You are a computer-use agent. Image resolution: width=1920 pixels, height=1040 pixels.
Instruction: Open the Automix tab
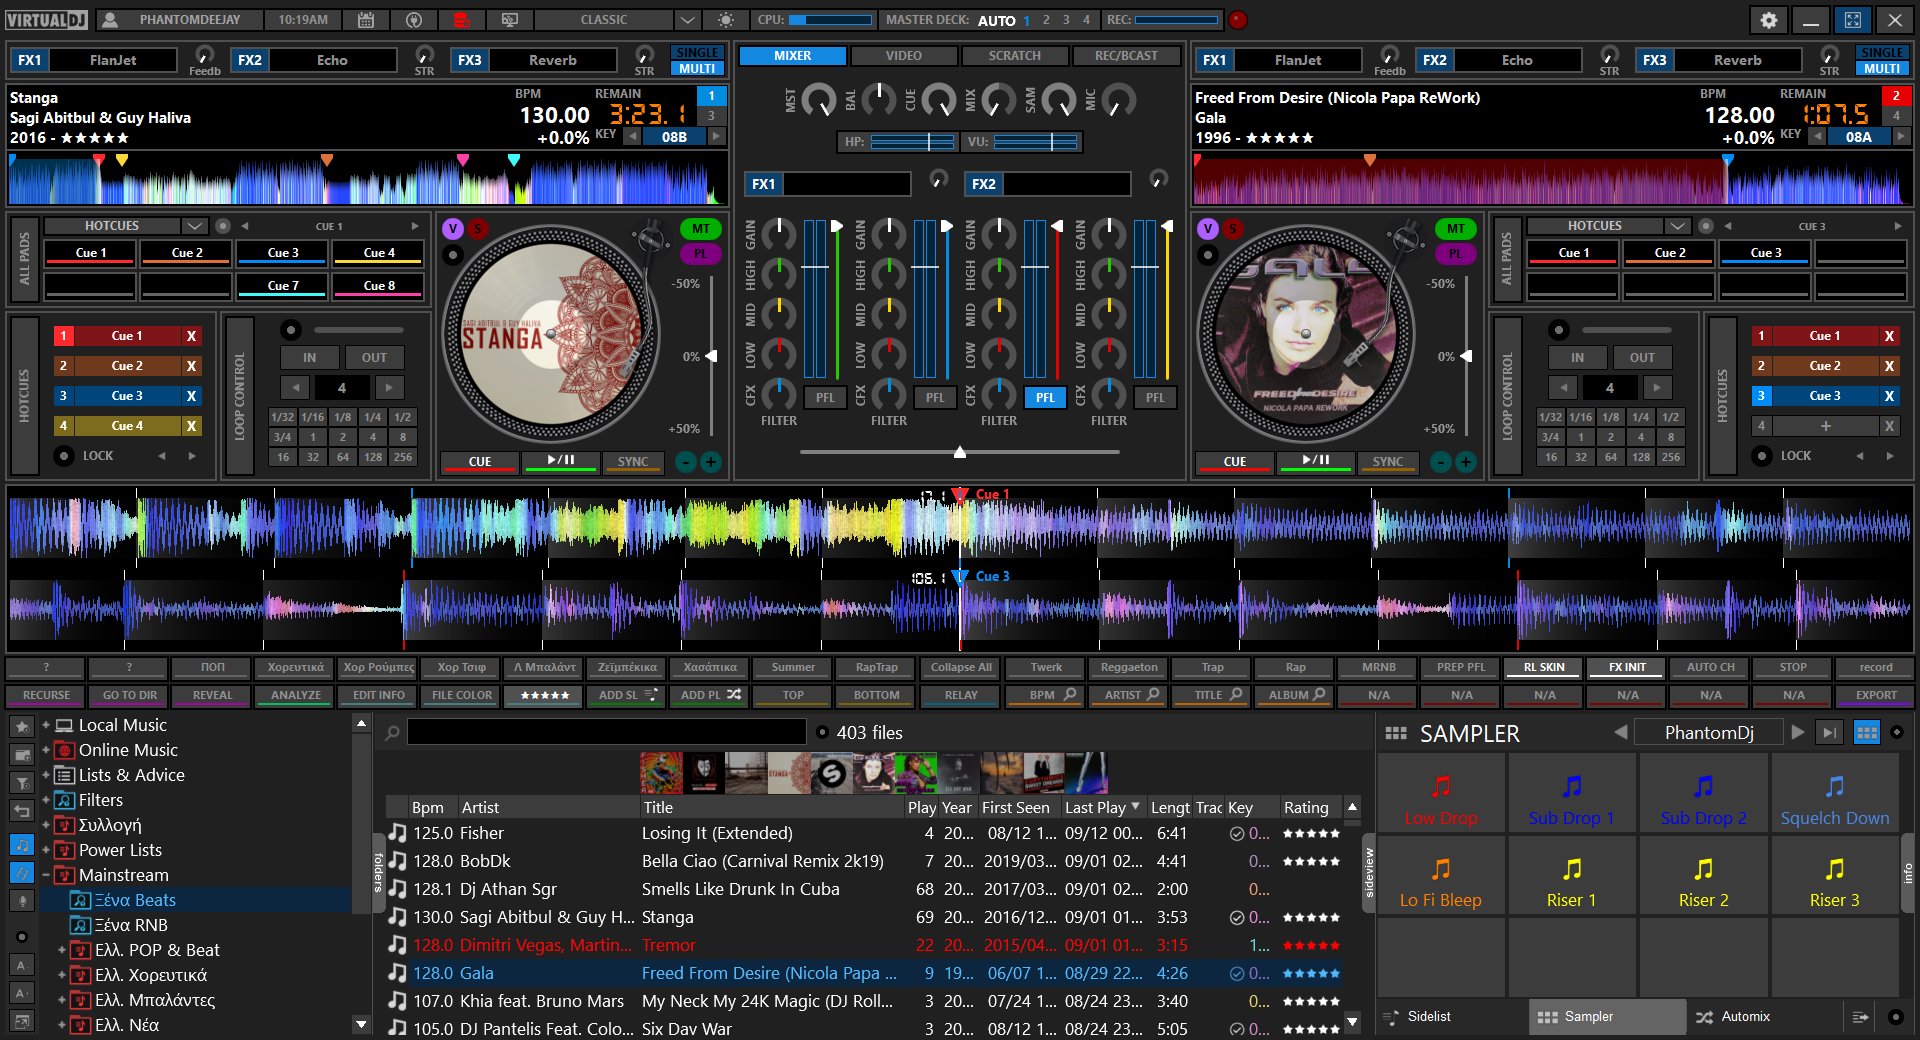1746,1016
